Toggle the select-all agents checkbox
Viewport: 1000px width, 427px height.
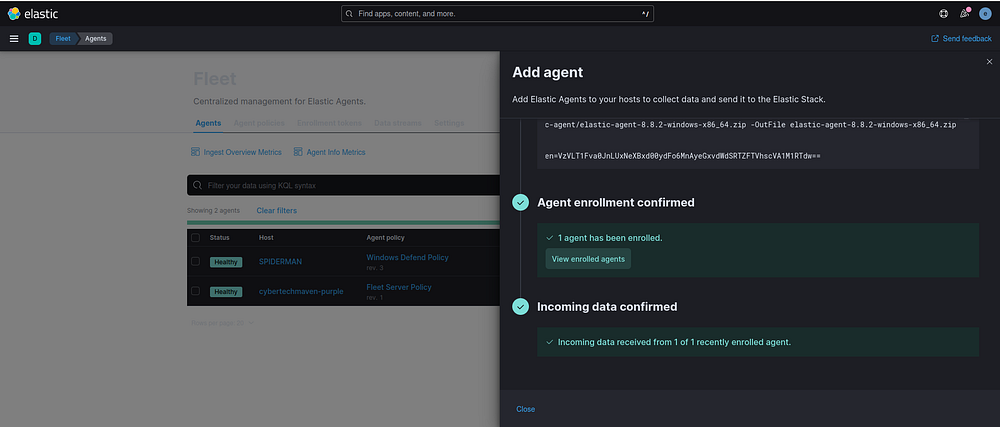tap(196, 238)
